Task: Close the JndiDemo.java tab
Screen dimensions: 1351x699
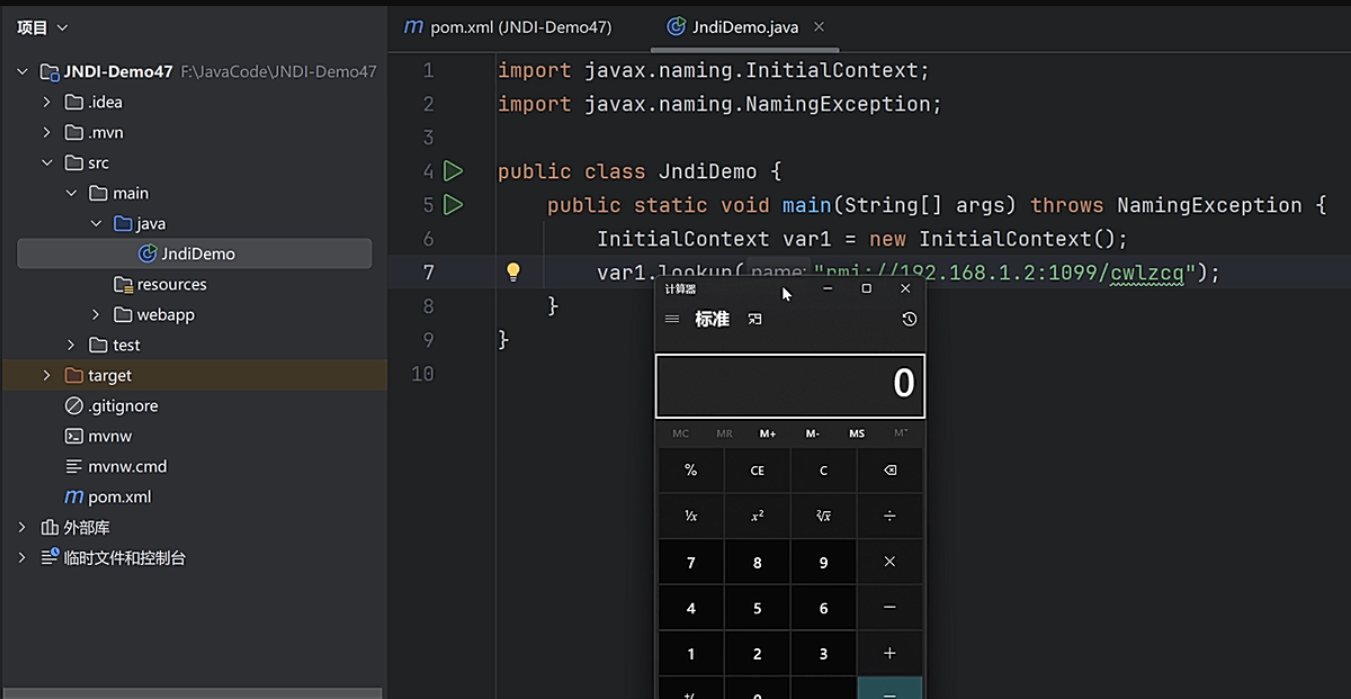Action: (819, 27)
